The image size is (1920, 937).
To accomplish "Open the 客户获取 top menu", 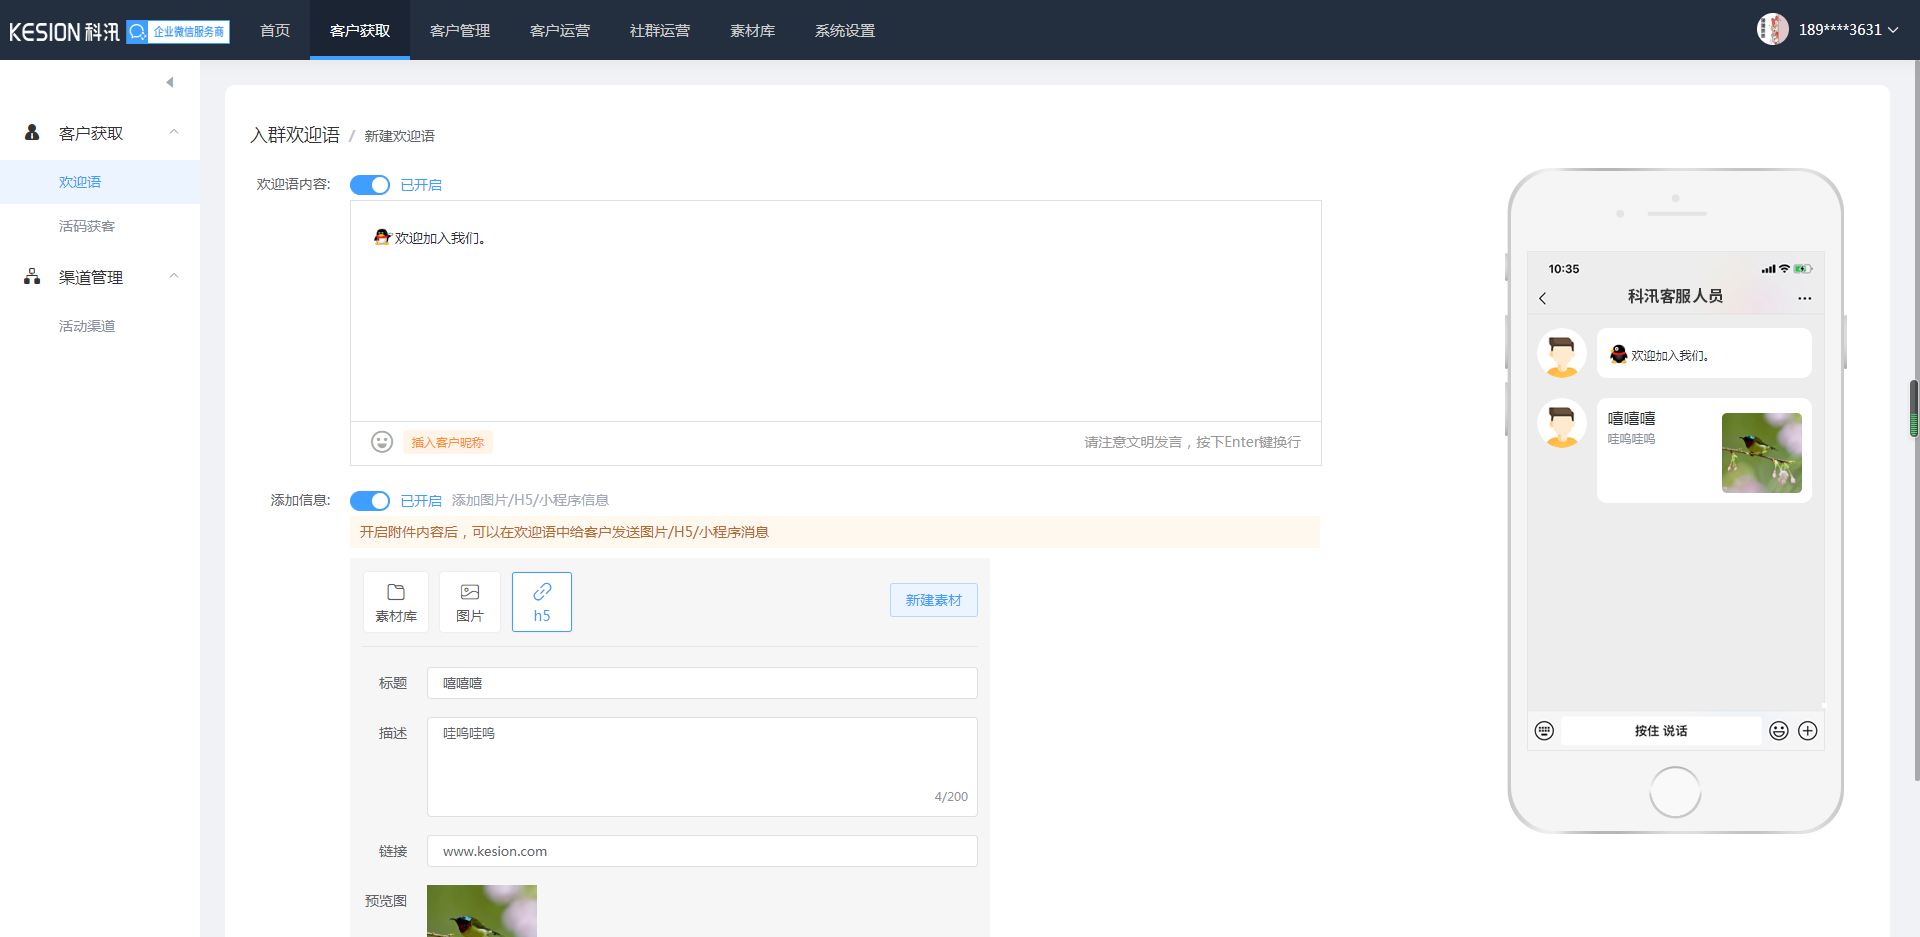I will pyautogui.click(x=360, y=31).
